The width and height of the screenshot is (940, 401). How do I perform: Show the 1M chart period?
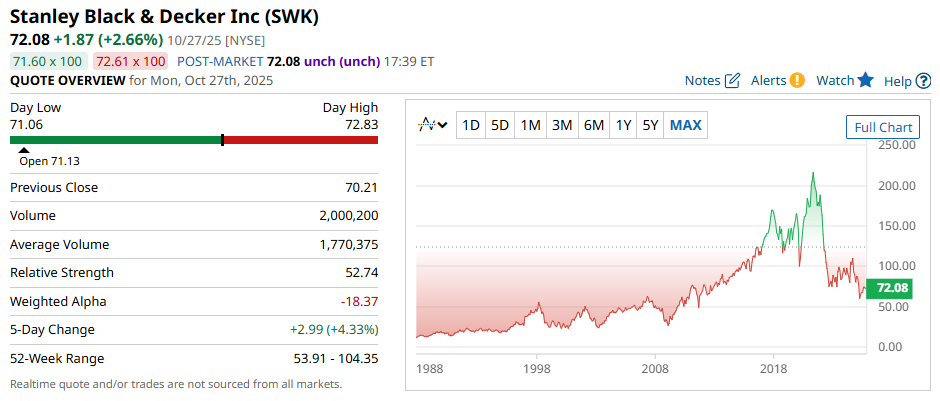[531, 125]
